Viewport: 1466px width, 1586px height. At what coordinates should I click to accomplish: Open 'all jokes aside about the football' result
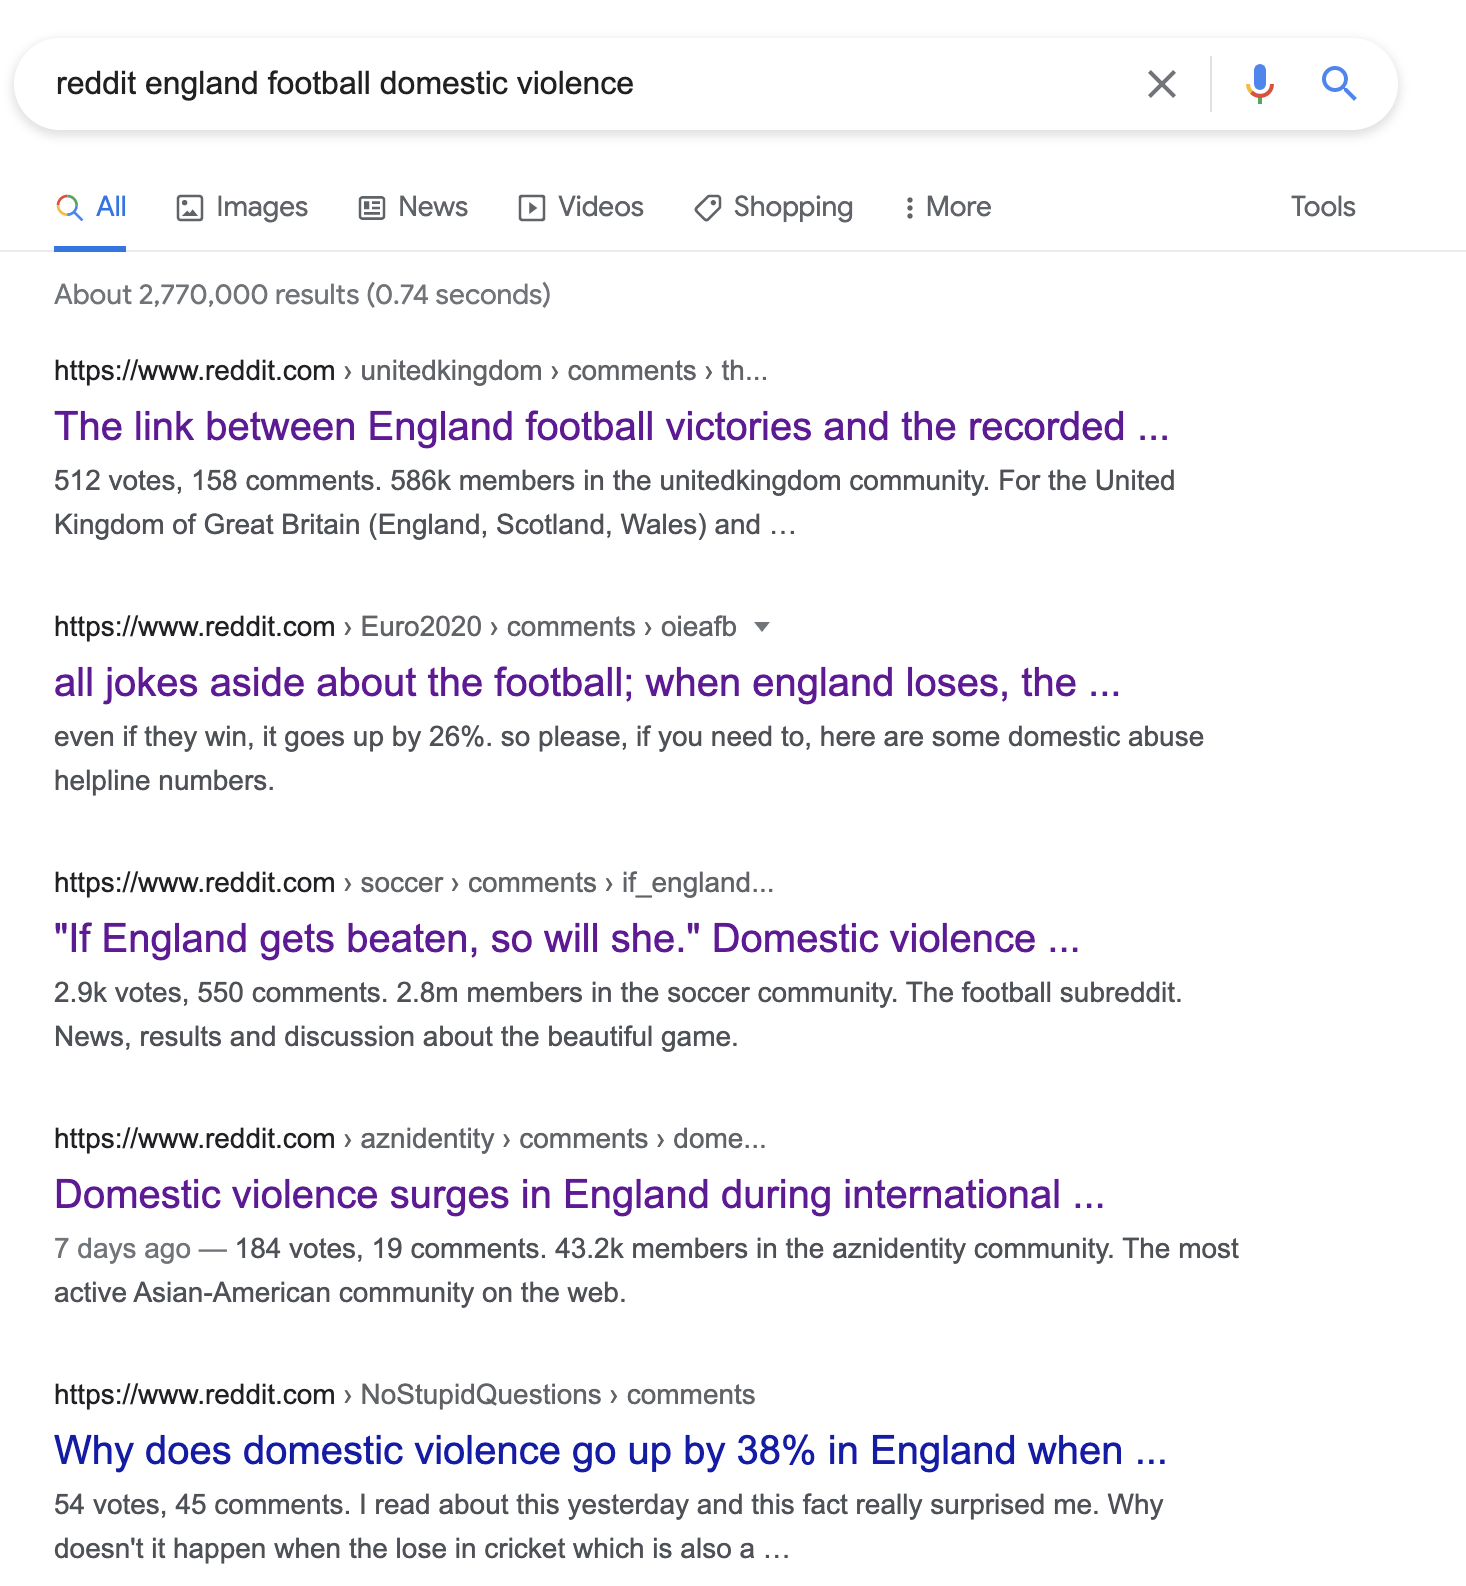tap(587, 683)
